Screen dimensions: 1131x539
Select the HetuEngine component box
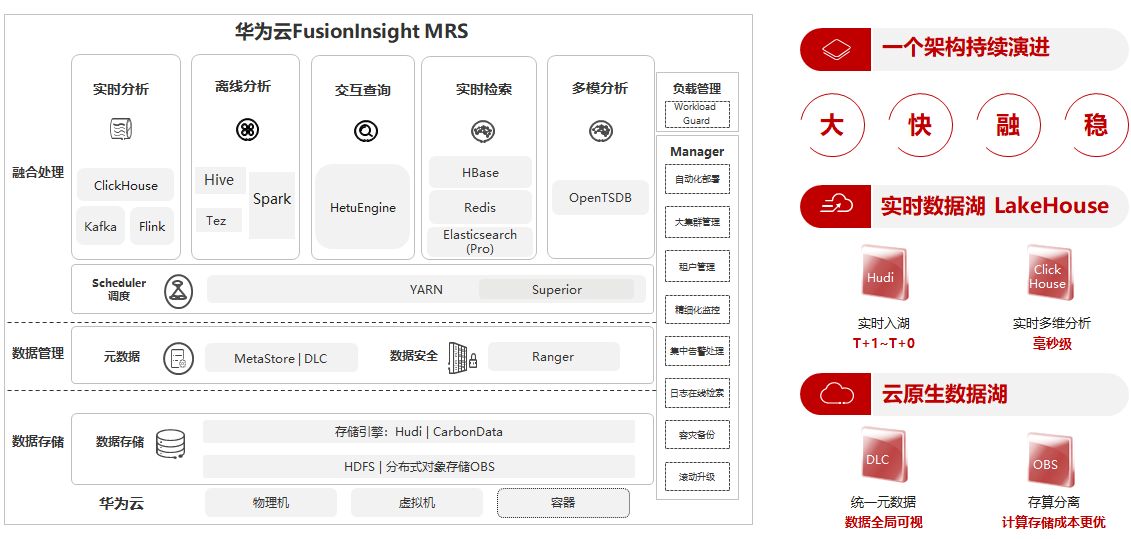coord(363,207)
